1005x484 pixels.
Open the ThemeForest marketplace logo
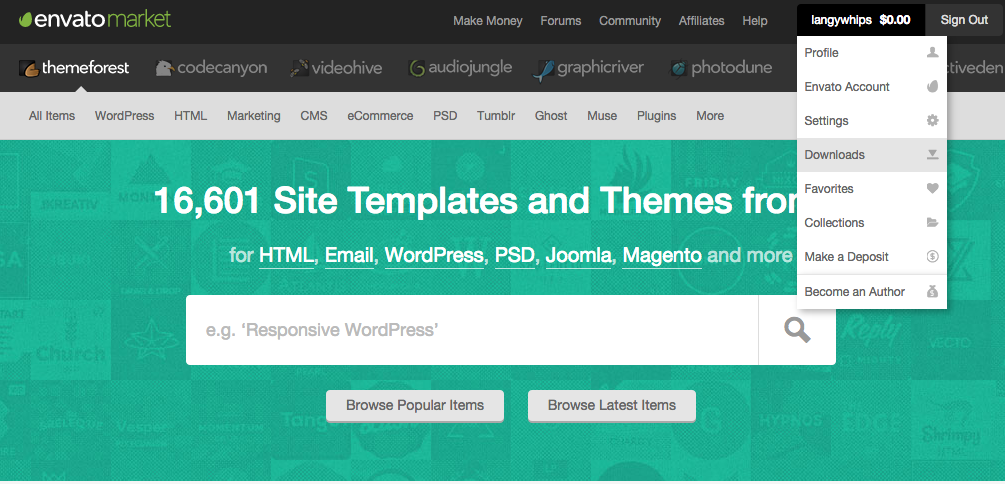click(74, 67)
